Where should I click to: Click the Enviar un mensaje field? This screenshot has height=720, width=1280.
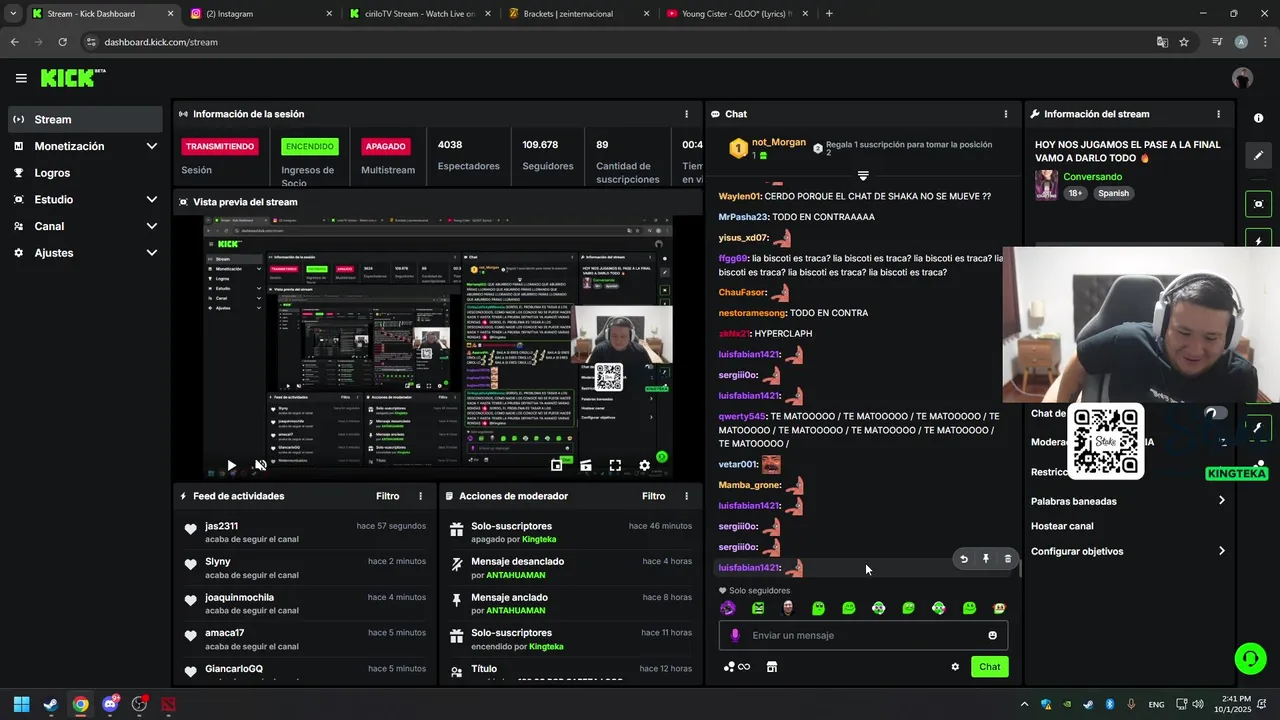(863, 635)
